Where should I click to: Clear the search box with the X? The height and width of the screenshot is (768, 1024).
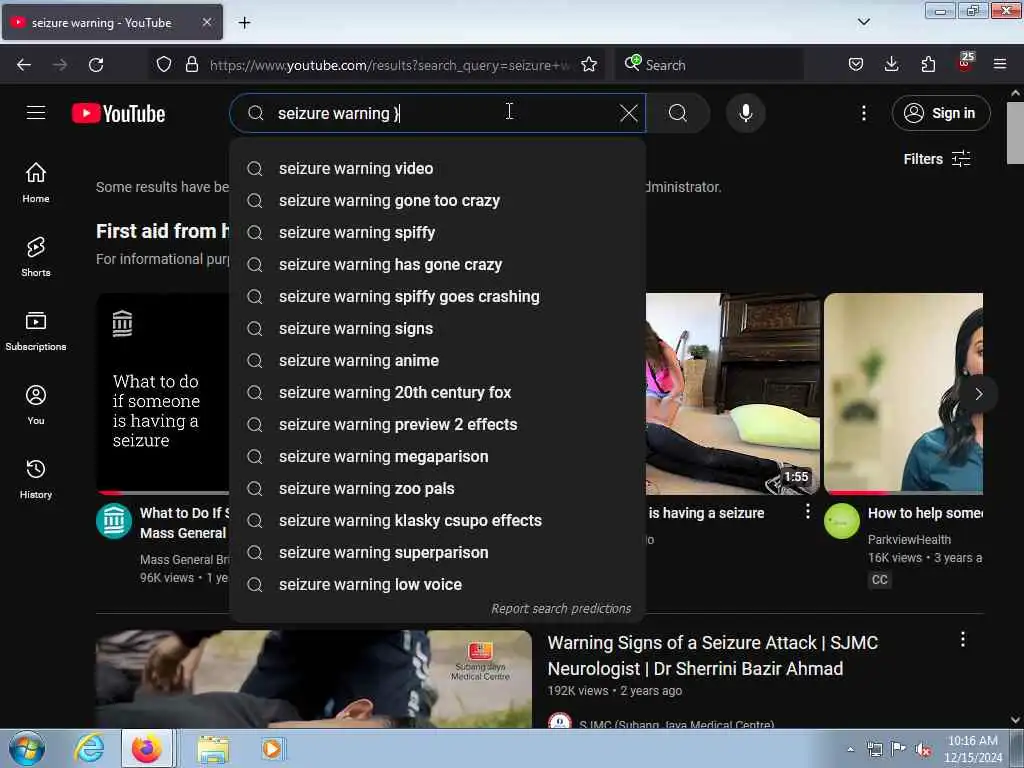[628, 113]
